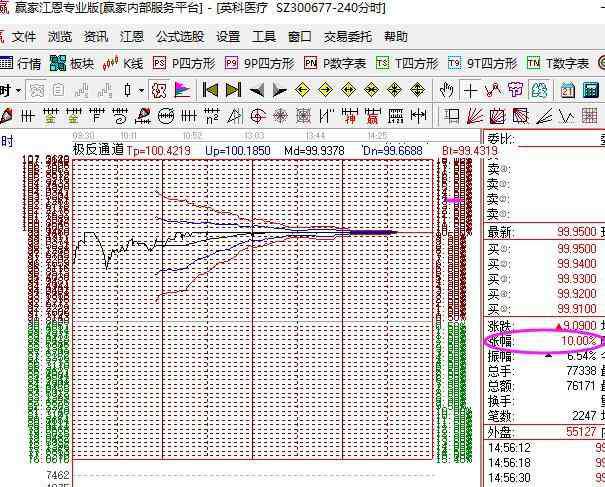Expand the 时 period dropdown arrow
This screenshot has width=605, height=487.
(18, 90)
